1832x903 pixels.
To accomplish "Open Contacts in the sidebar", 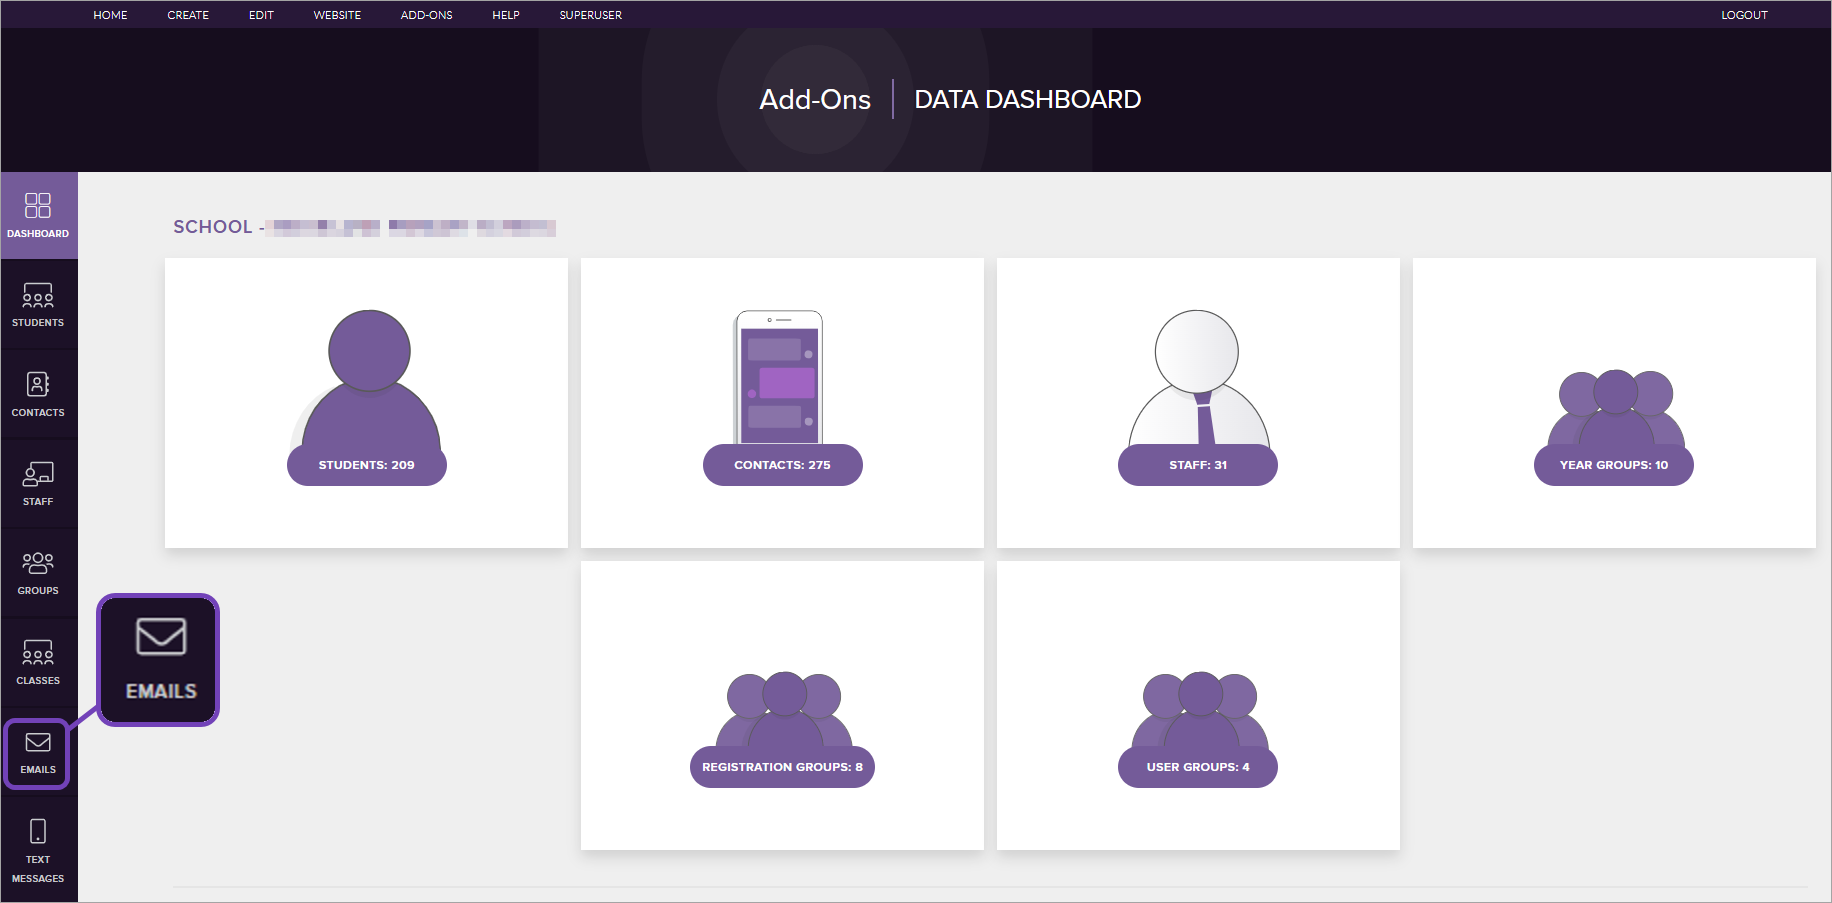I will point(38,394).
